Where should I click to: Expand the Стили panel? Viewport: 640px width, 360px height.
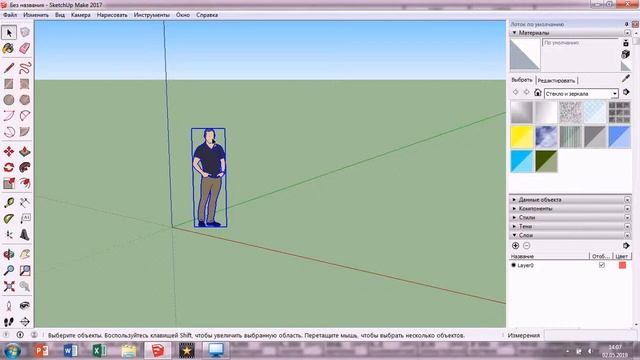514,218
